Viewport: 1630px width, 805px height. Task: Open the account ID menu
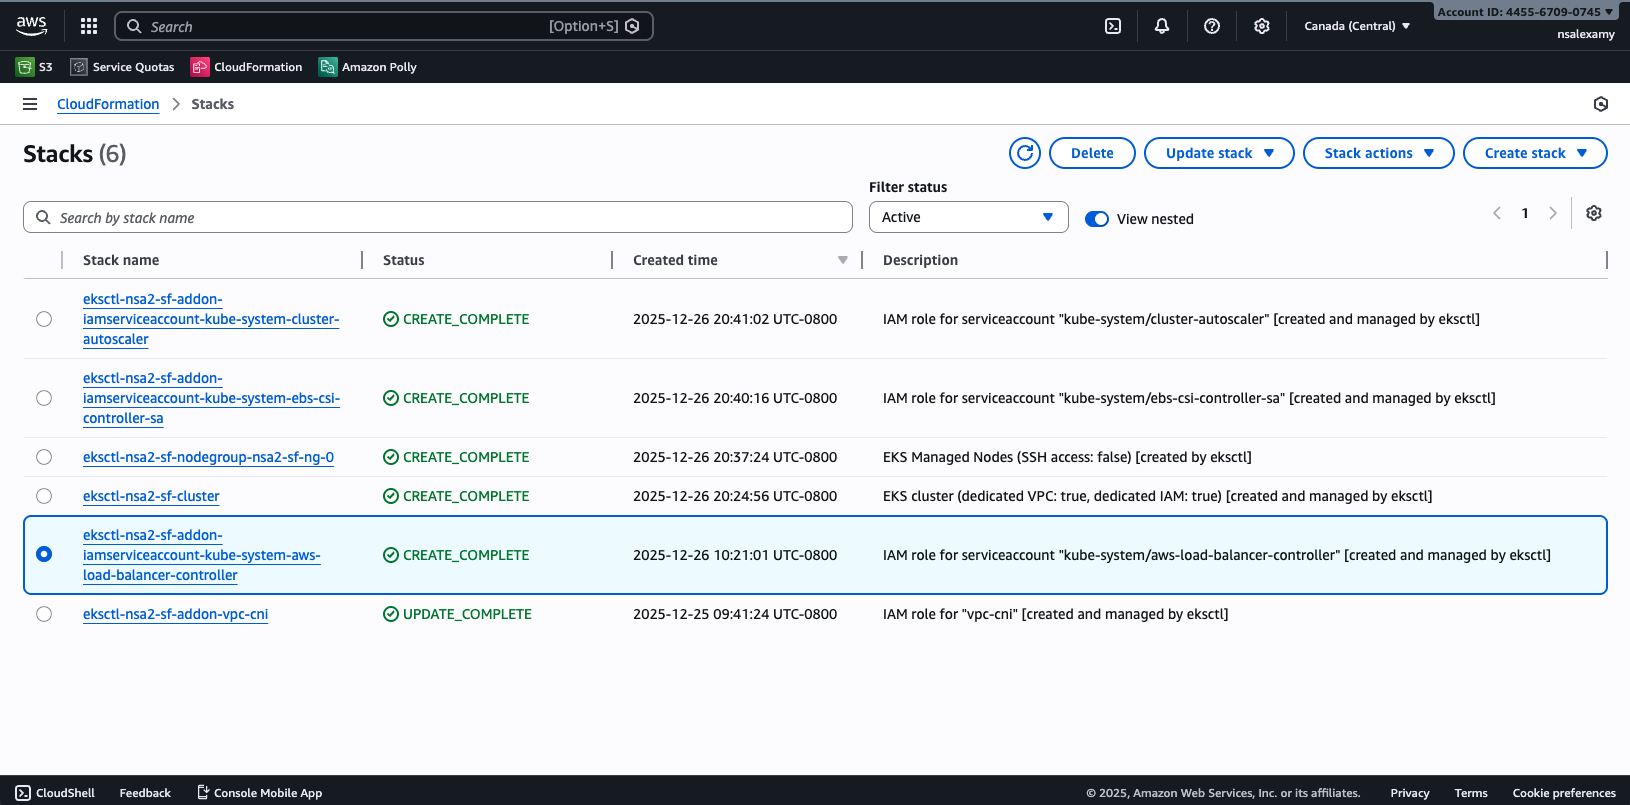pos(1525,12)
